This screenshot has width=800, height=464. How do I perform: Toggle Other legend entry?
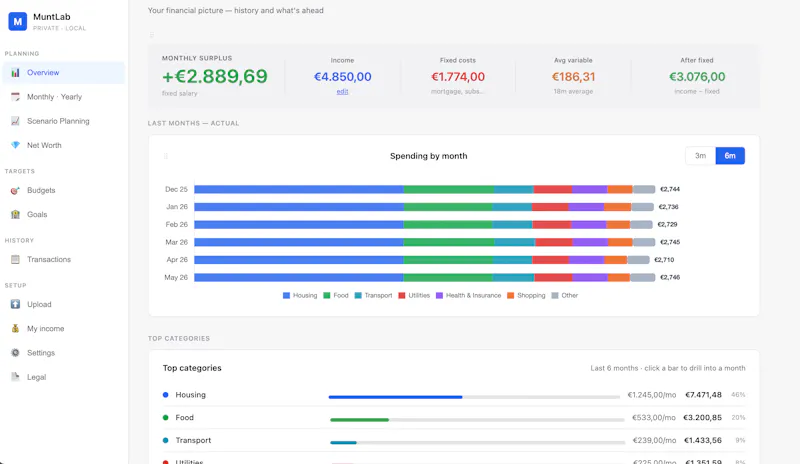coord(565,295)
